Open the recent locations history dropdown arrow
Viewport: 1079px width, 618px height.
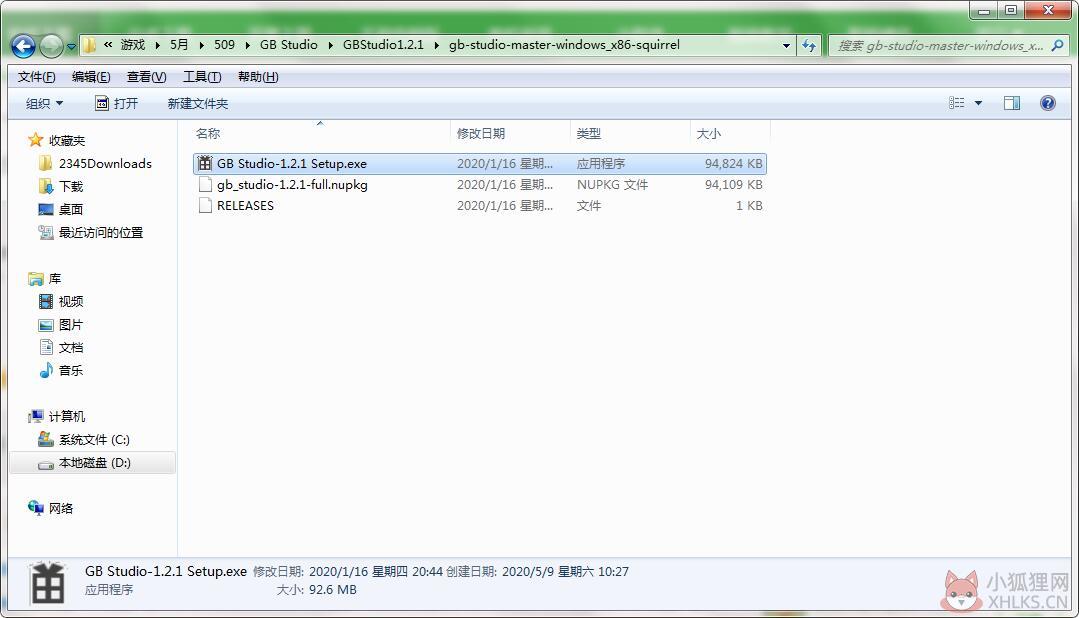point(71,47)
